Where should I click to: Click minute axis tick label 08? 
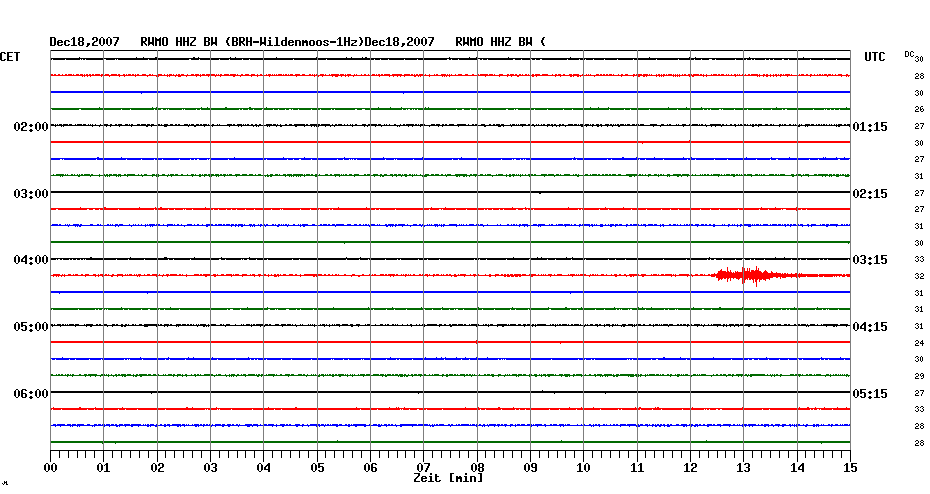477,468
